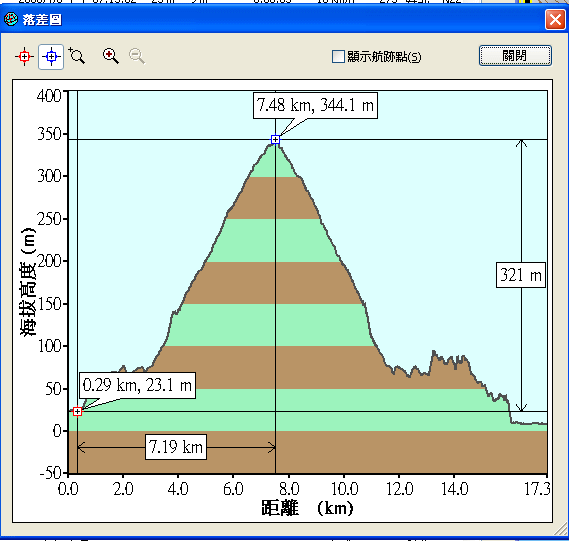Click the 400 tick label on elevation axis
This screenshot has width=569, height=541.
point(49,96)
